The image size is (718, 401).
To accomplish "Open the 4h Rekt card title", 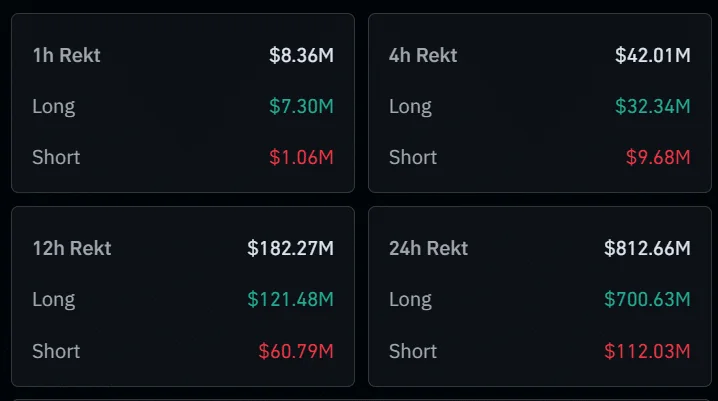I will pyautogui.click(x=423, y=55).
